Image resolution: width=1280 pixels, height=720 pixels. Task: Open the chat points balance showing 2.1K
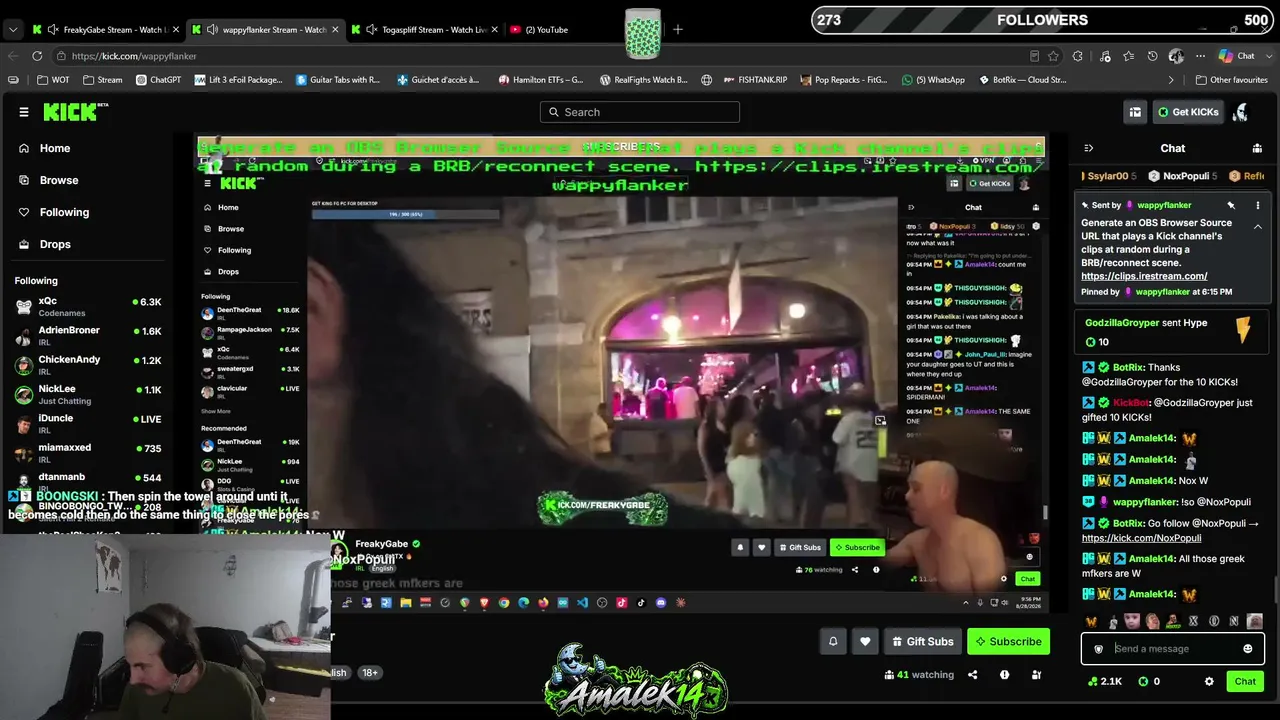pos(1105,681)
